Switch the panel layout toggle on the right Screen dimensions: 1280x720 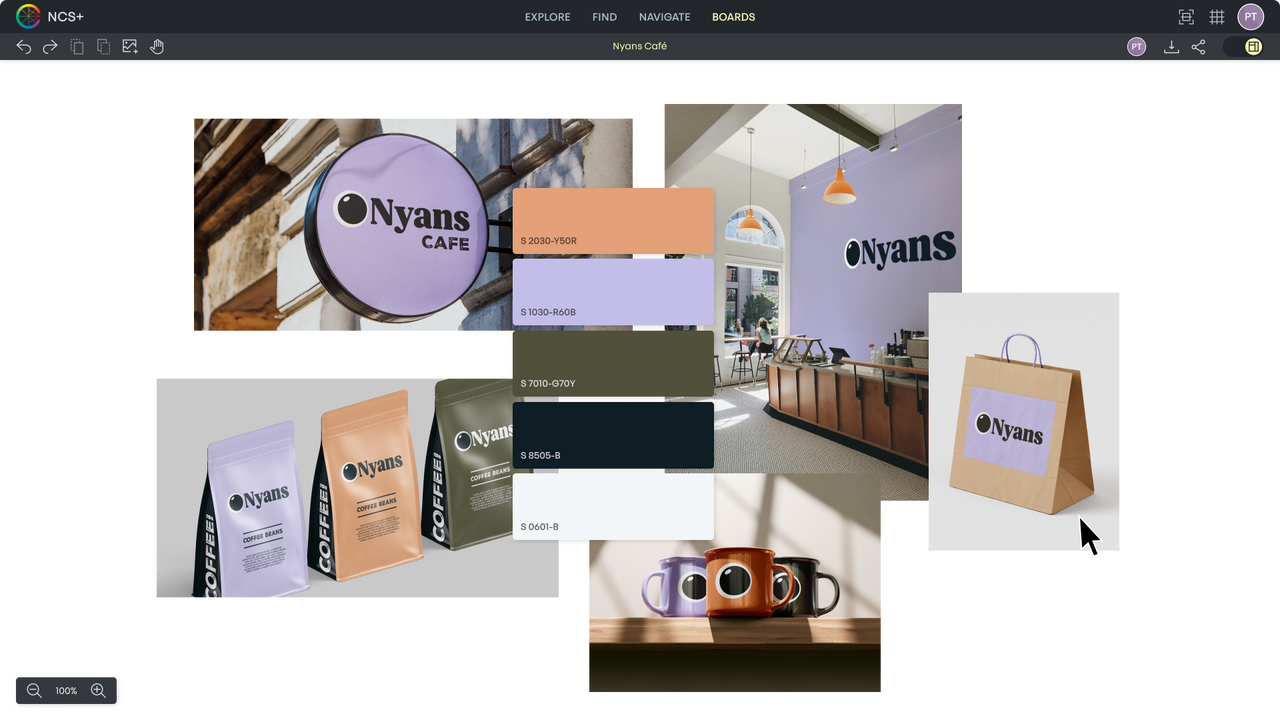(x=1252, y=46)
